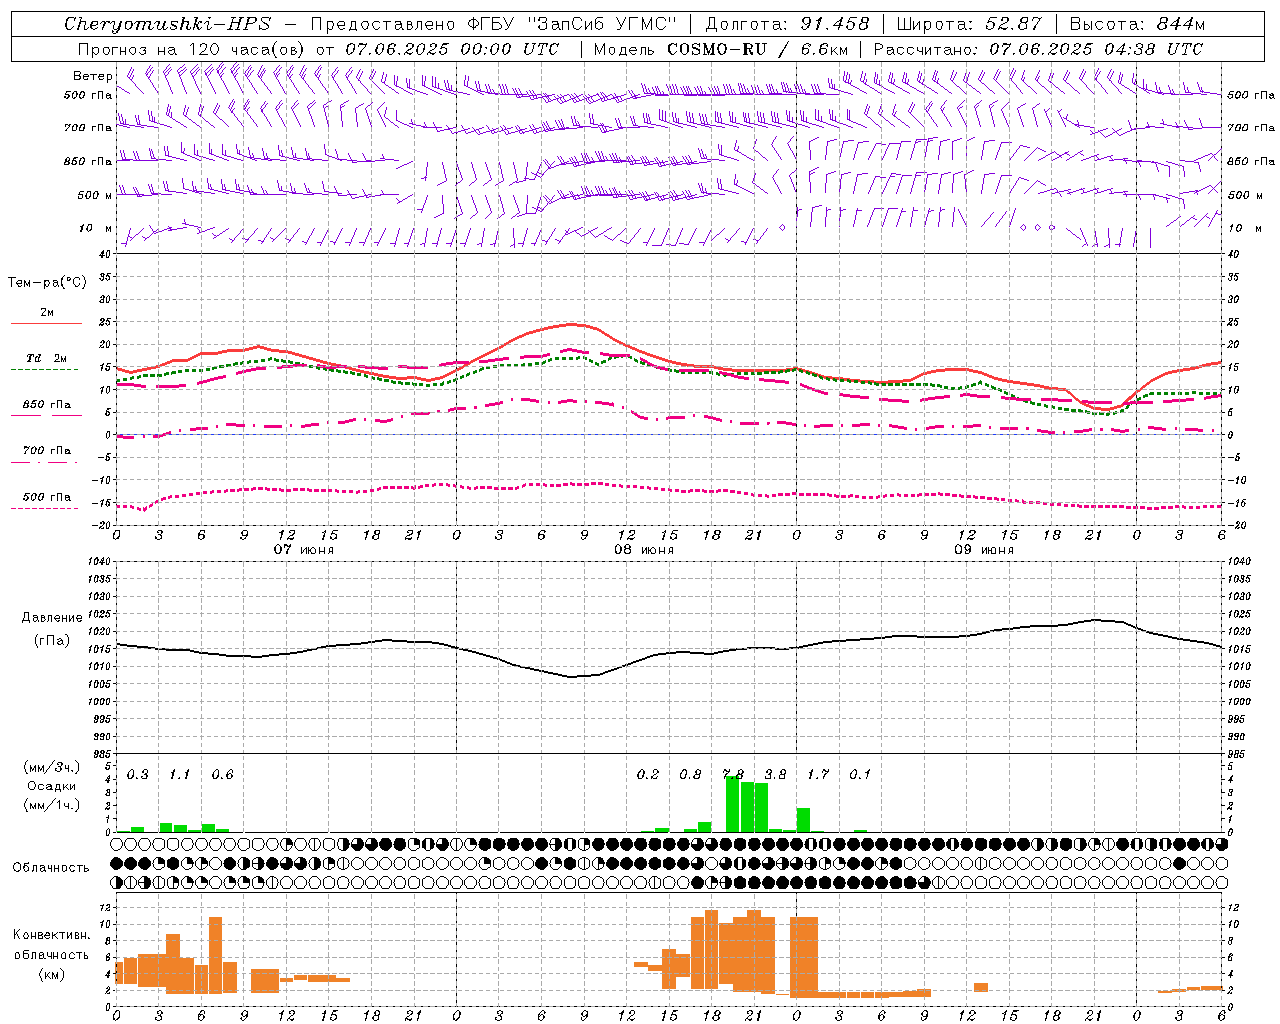Click the Высота: 844м label
Image resolution: width=1280 pixels, height=1024 pixels.
(1137, 24)
